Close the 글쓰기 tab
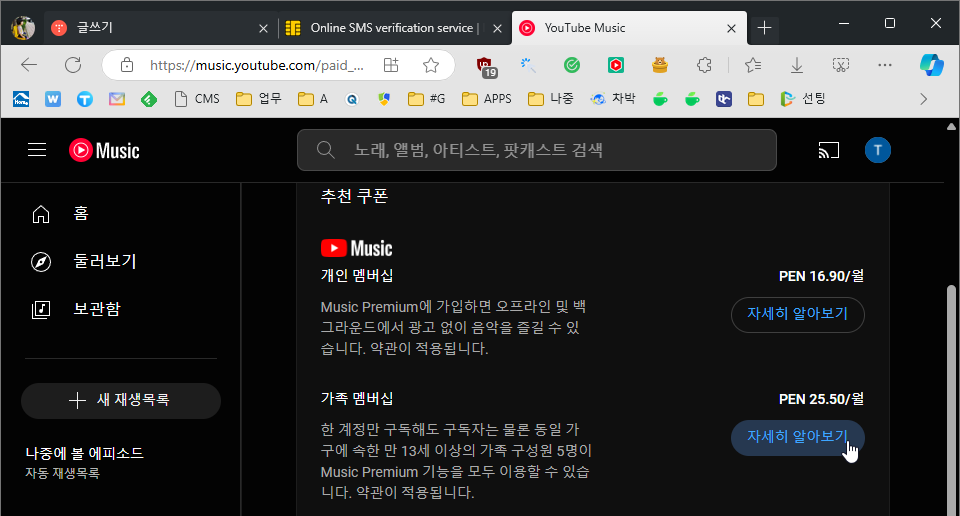Viewport: 960px width, 516px height. coord(263,28)
